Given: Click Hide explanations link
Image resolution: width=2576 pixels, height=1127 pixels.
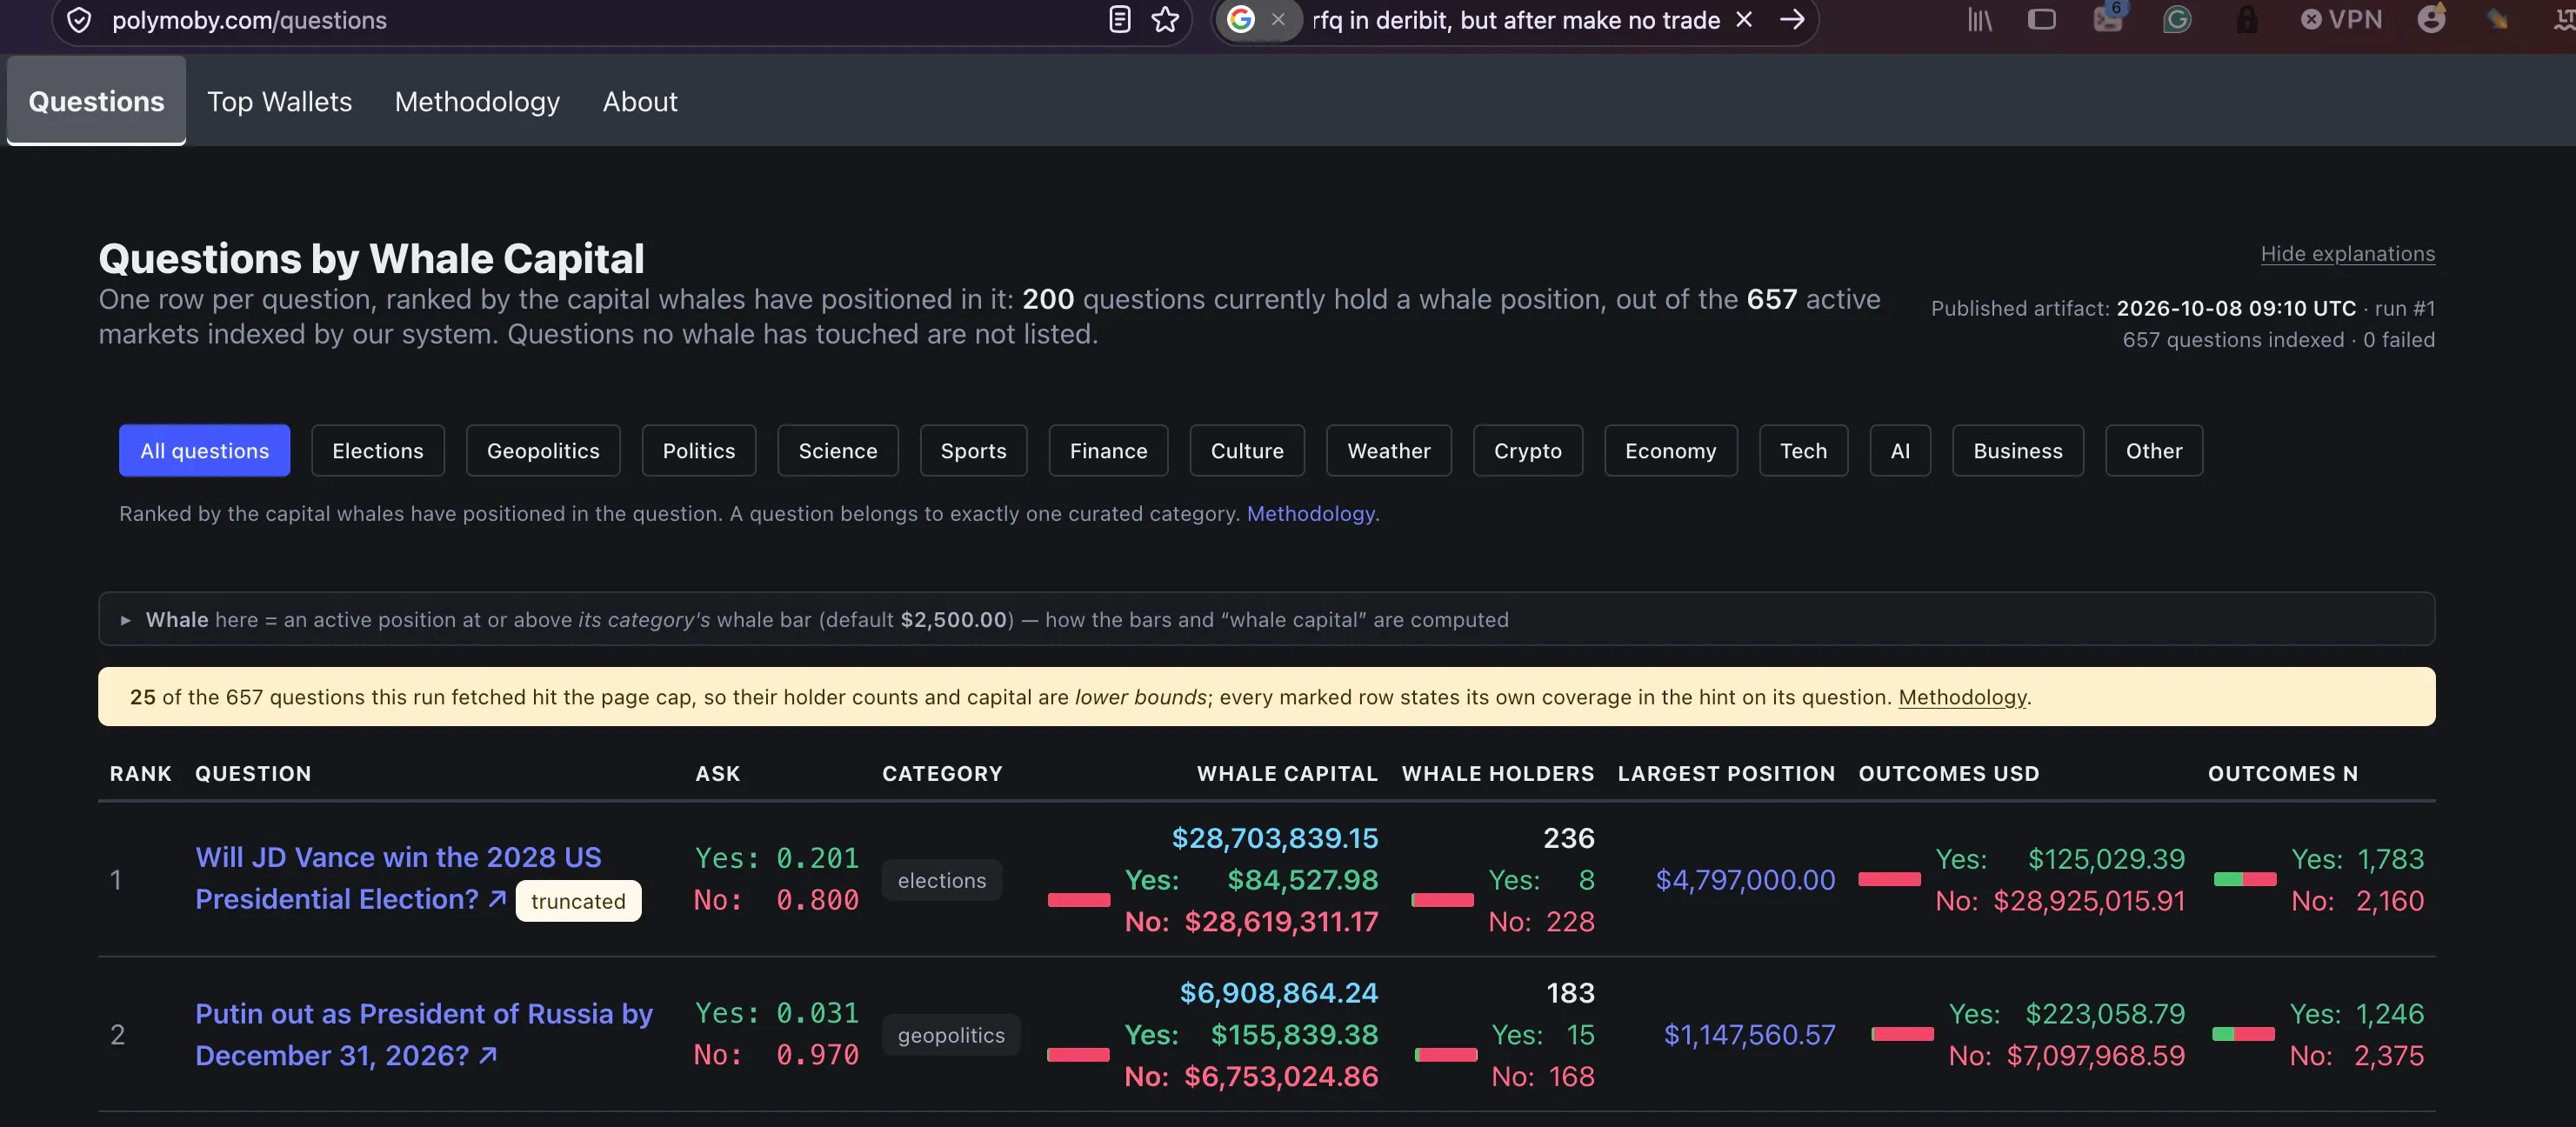Looking at the screenshot, I should click(2347, 254).
